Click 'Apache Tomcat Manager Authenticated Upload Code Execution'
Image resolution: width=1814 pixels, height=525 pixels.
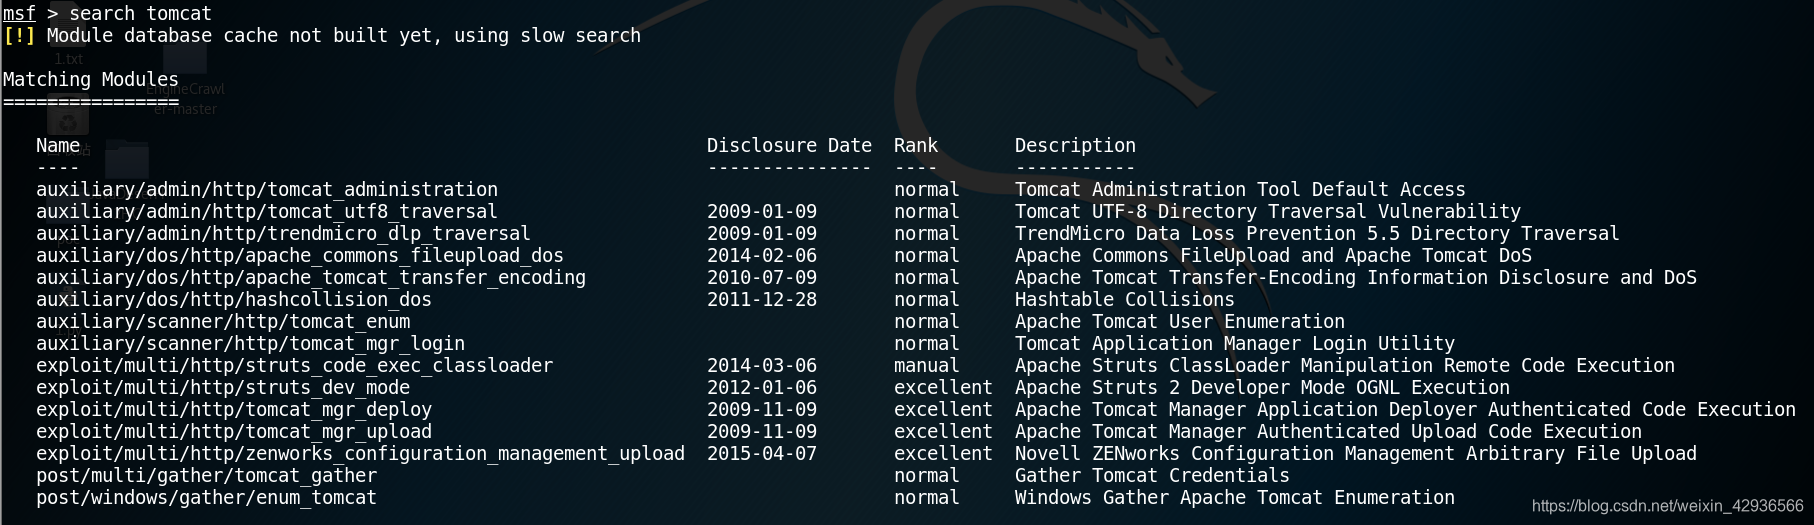pyautogui.click(x=1328, y=432)
